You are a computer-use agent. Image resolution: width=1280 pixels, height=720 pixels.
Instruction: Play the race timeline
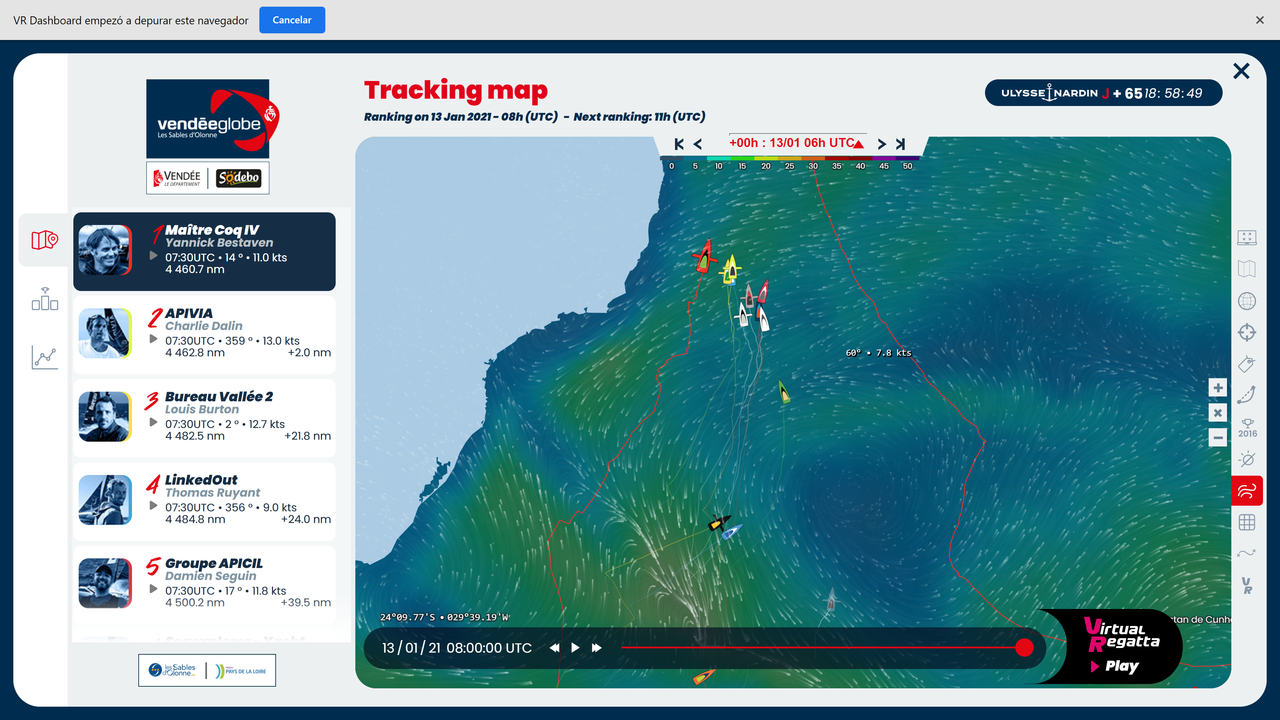click(575, 648)
